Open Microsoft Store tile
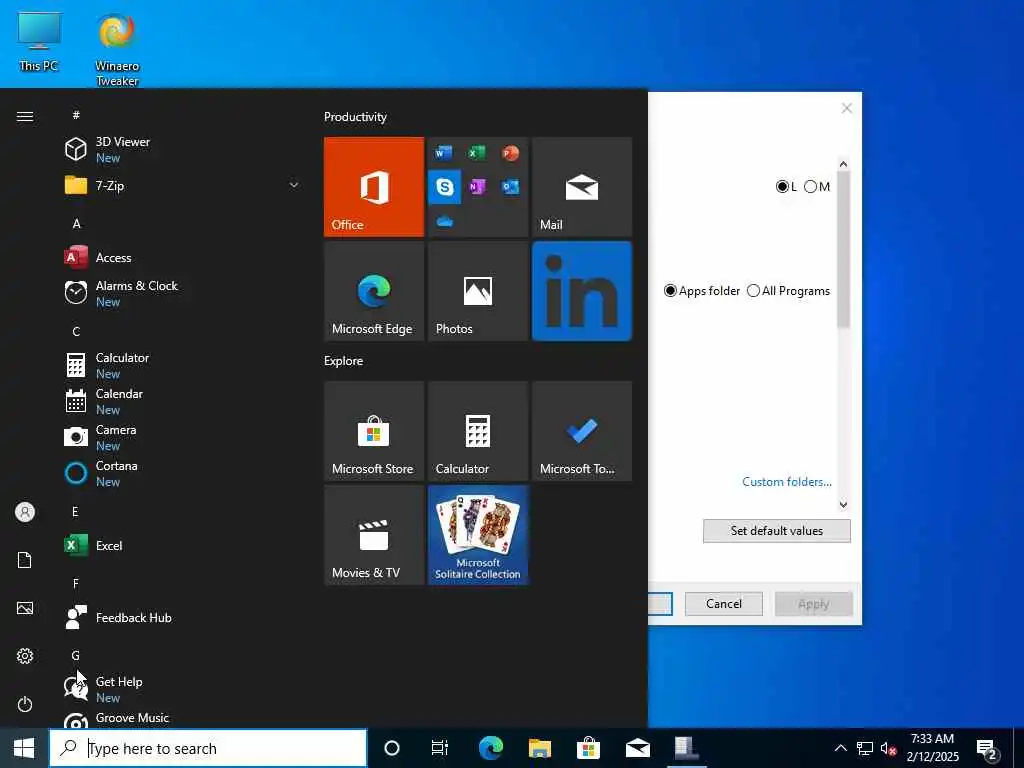The height and width of the screenshot is (768, 1024). point(374,431)
